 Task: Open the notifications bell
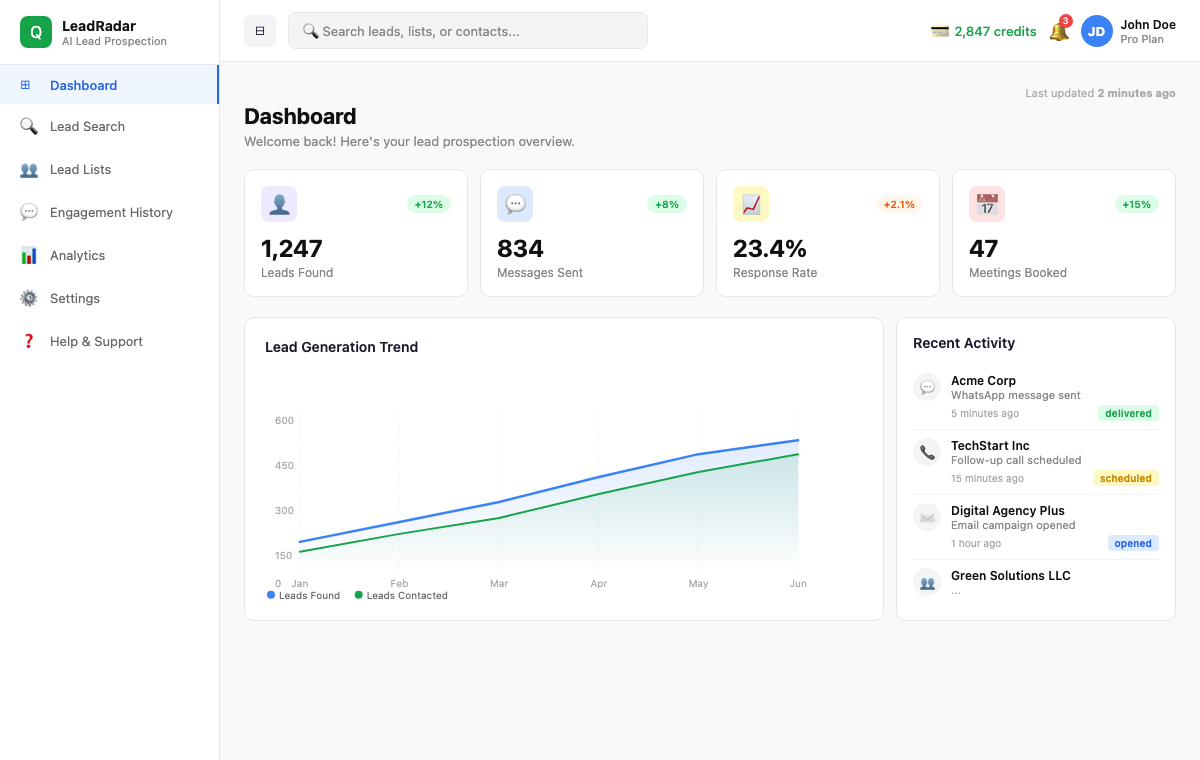click(x=1058, y=31)
